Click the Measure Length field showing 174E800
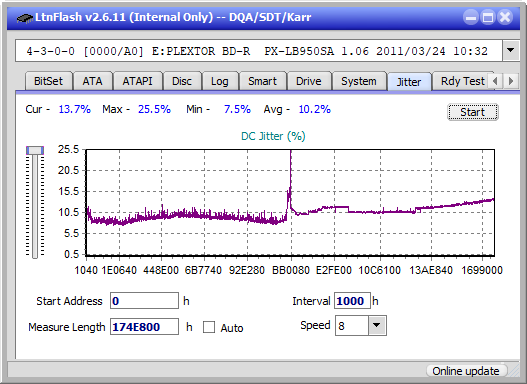Screen dimensions: 527x384 pyautogui.click(x=144, y=327)
